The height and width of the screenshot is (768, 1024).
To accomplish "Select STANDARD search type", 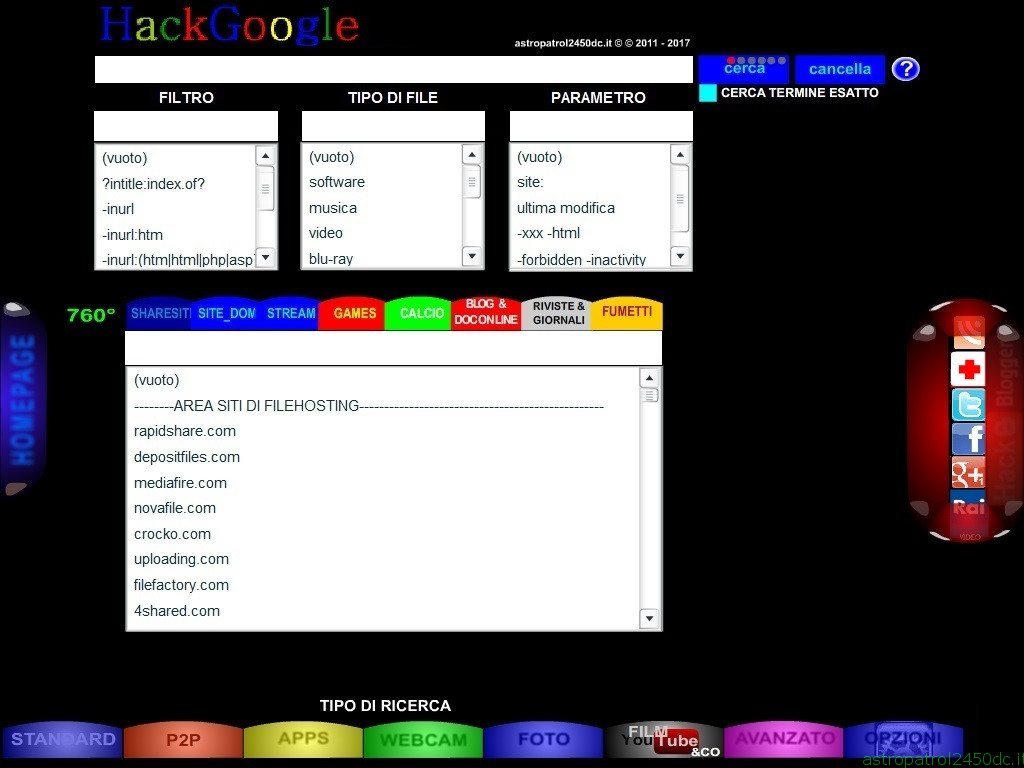I will (63, 739).
